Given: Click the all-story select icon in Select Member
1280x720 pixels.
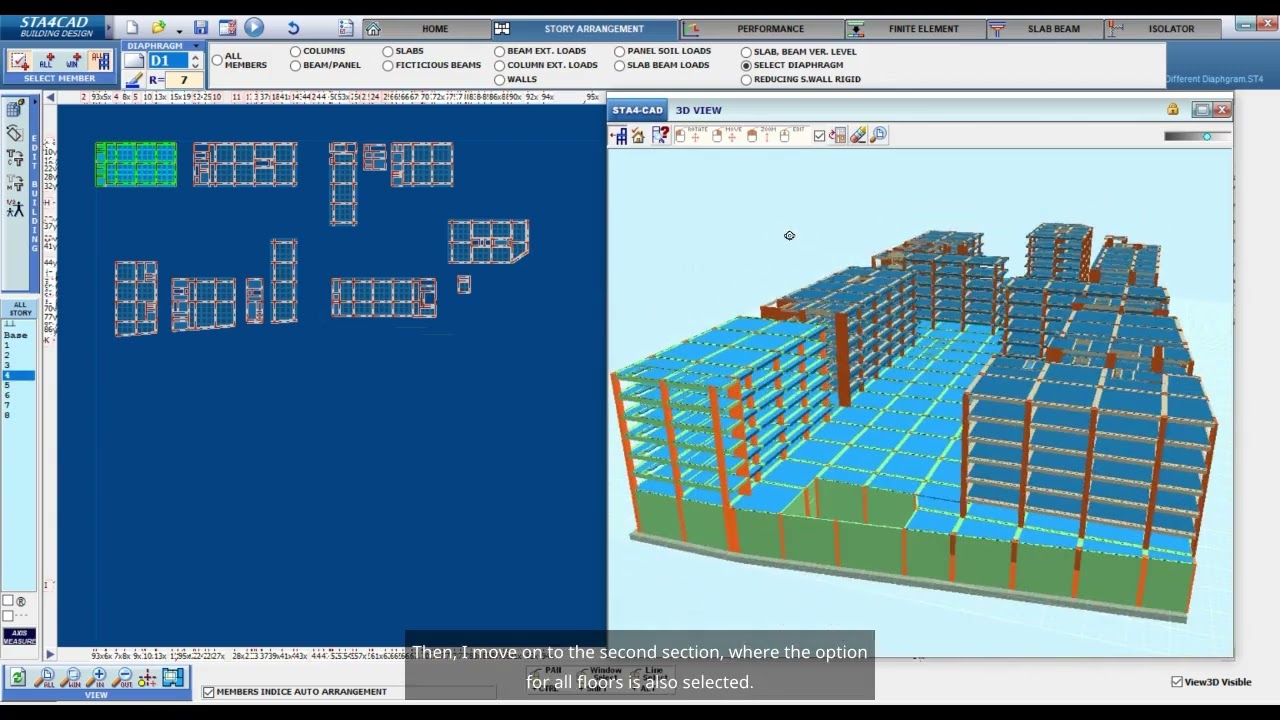Looking at the screenshot, I should click(x=100, y=61).
